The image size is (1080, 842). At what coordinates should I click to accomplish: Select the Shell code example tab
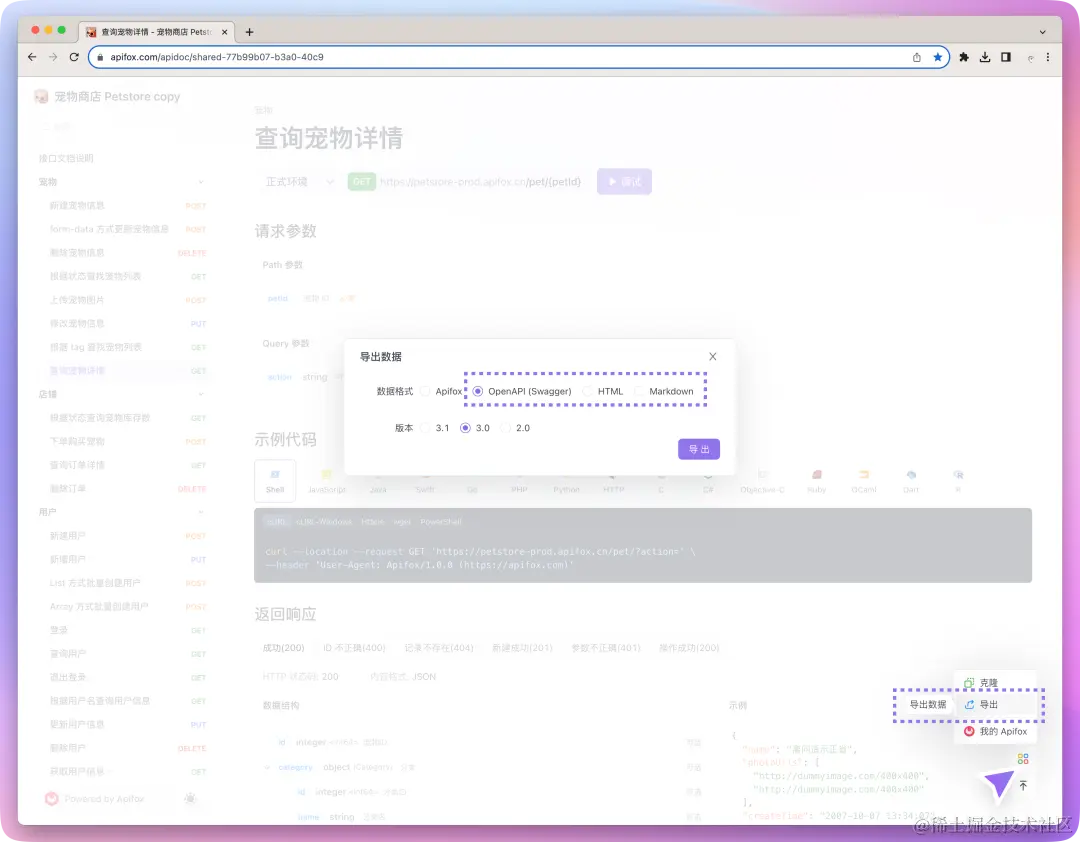[x=275, y=481]
